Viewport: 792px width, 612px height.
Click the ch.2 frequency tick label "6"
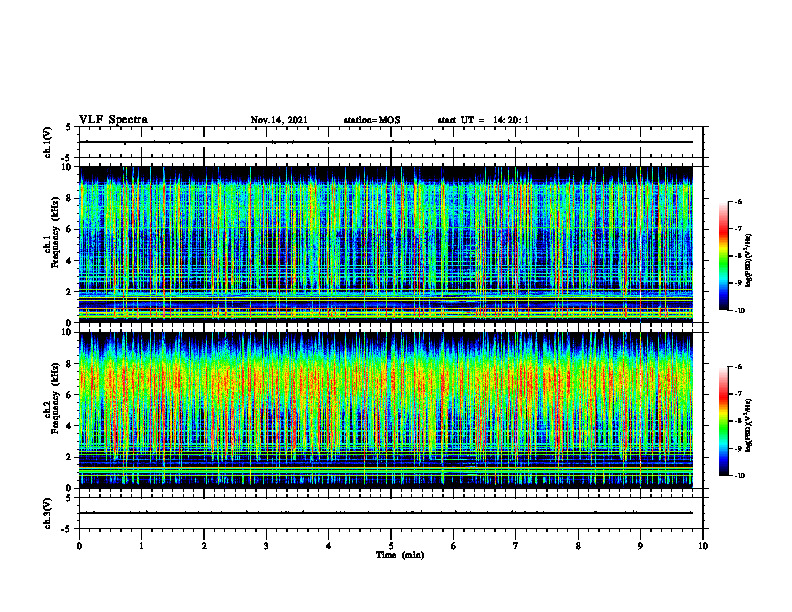point(70,395)
